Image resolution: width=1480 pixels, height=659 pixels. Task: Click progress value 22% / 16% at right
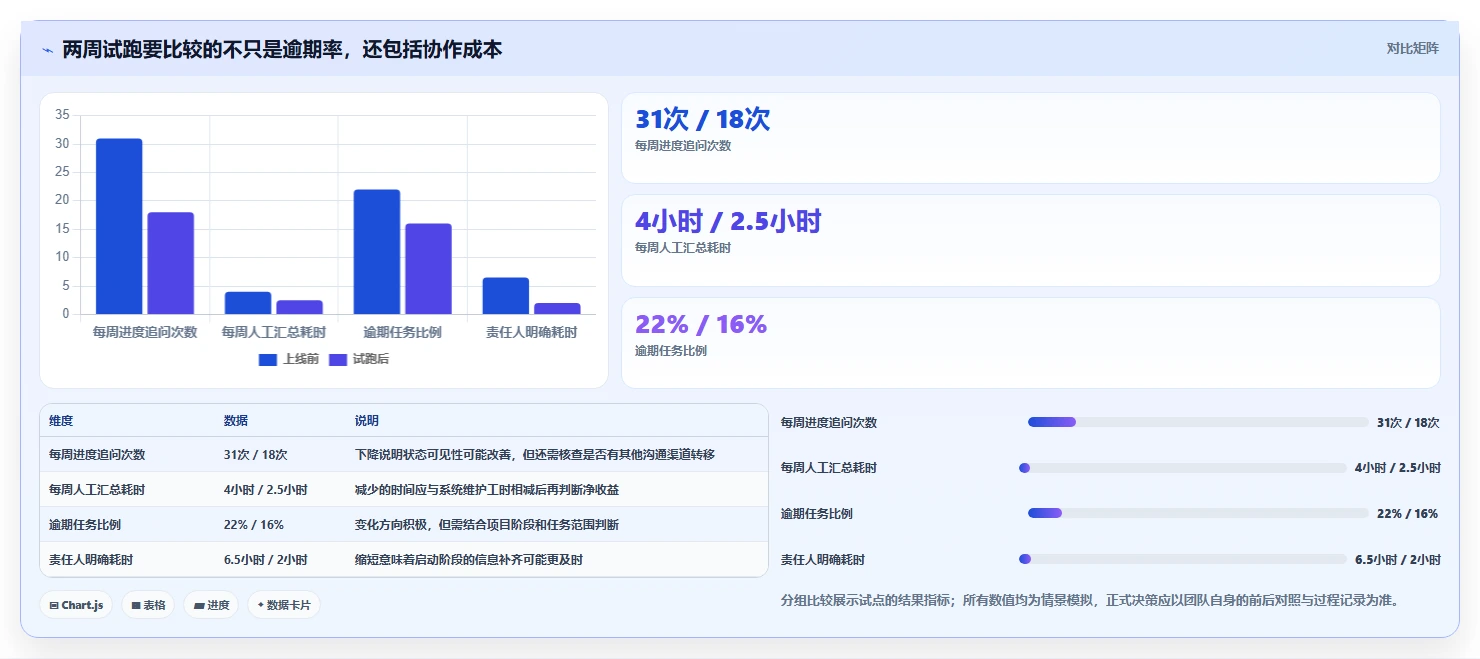point(1407,513)
